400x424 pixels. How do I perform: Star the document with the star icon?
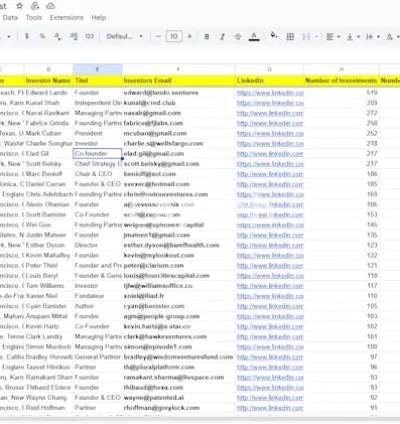point(20,6)
